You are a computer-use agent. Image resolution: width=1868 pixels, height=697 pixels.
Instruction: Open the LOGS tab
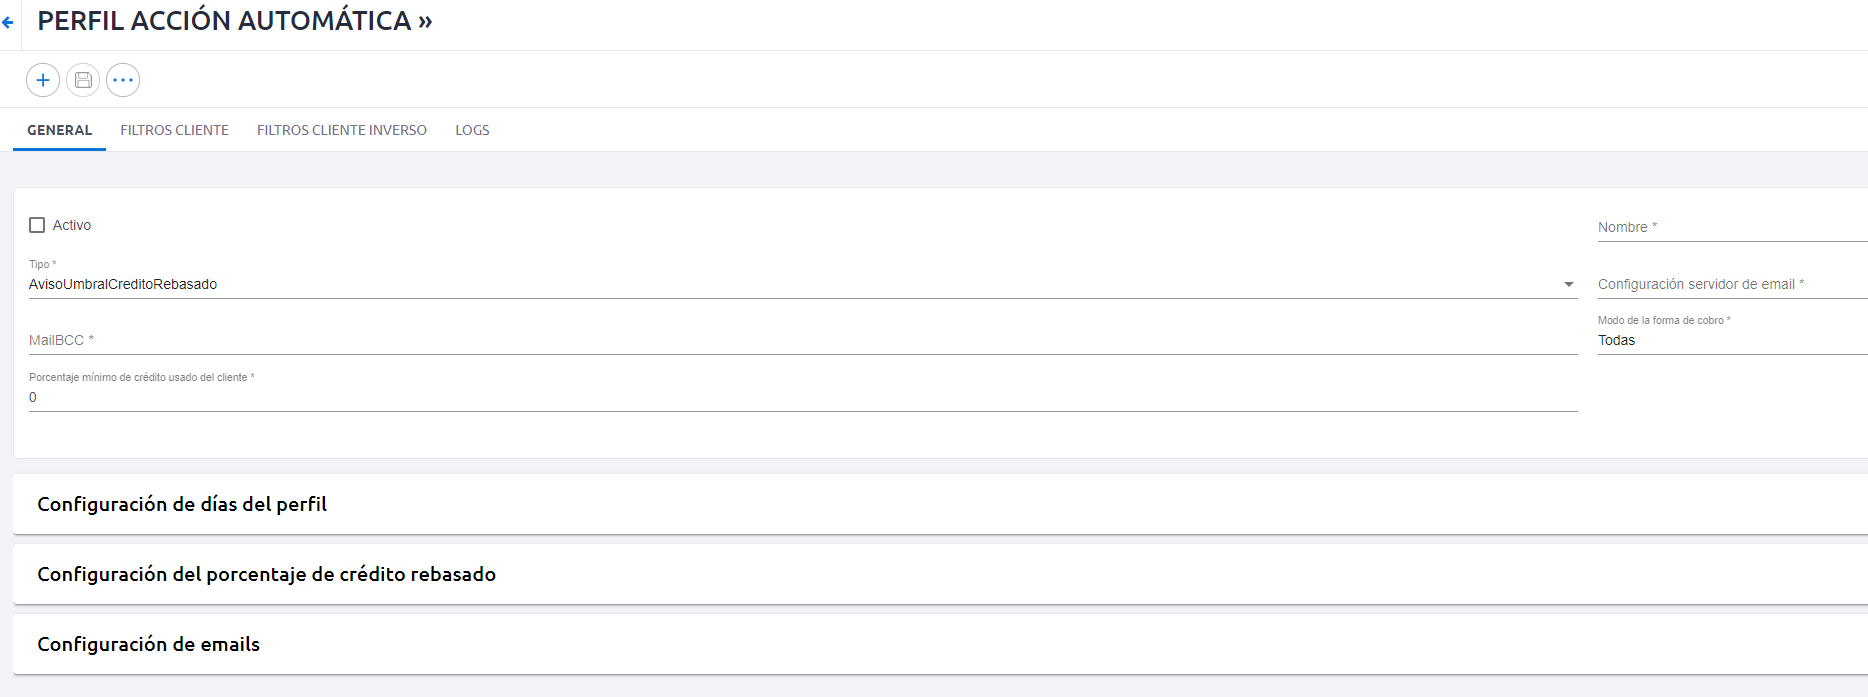[472, 130]
